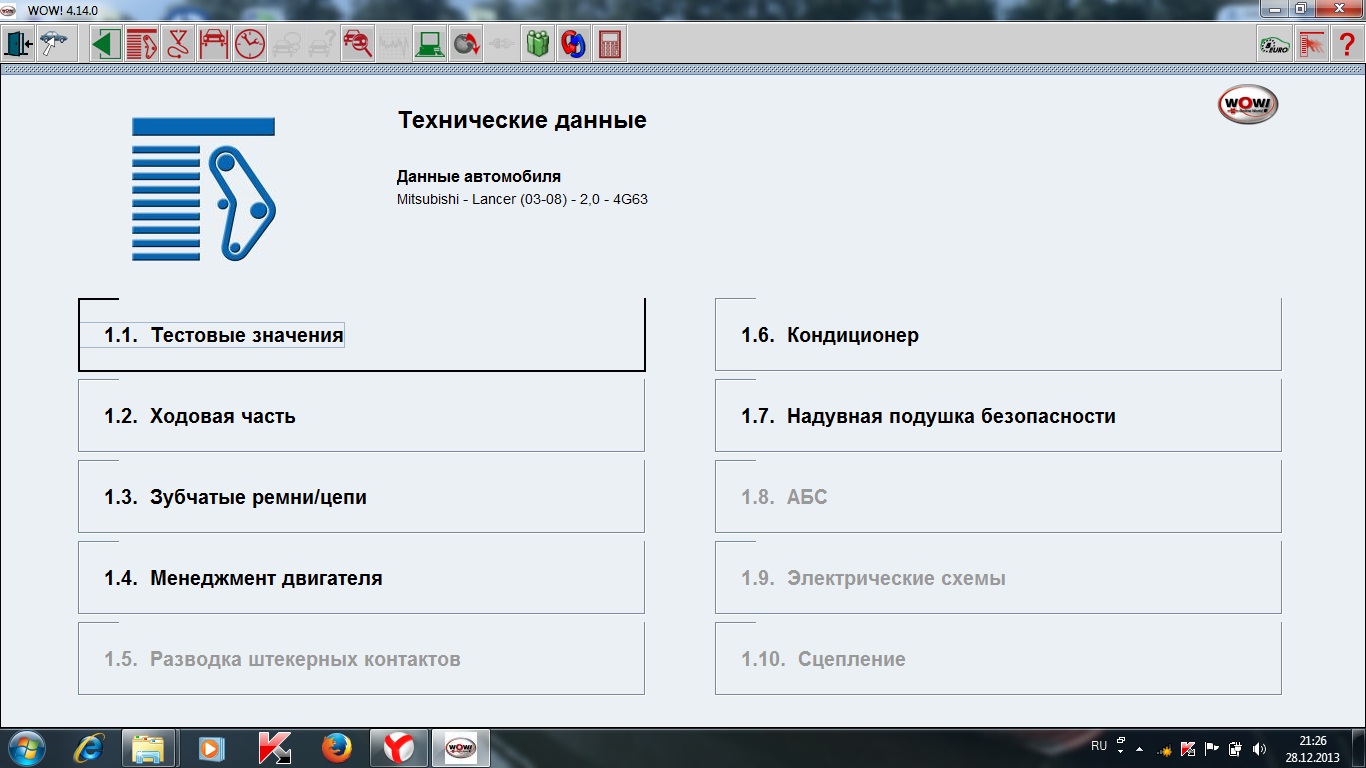1366x768 pixels.
Task: Open the red car lift icon
Action: pos(213,45)
